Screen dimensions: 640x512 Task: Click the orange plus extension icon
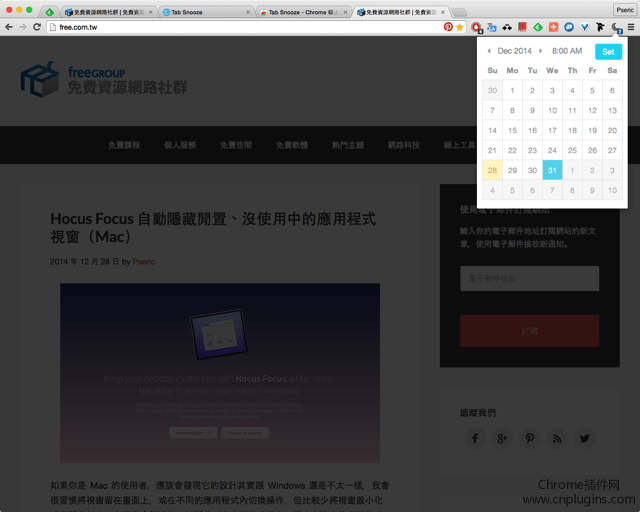click(553, 27)
